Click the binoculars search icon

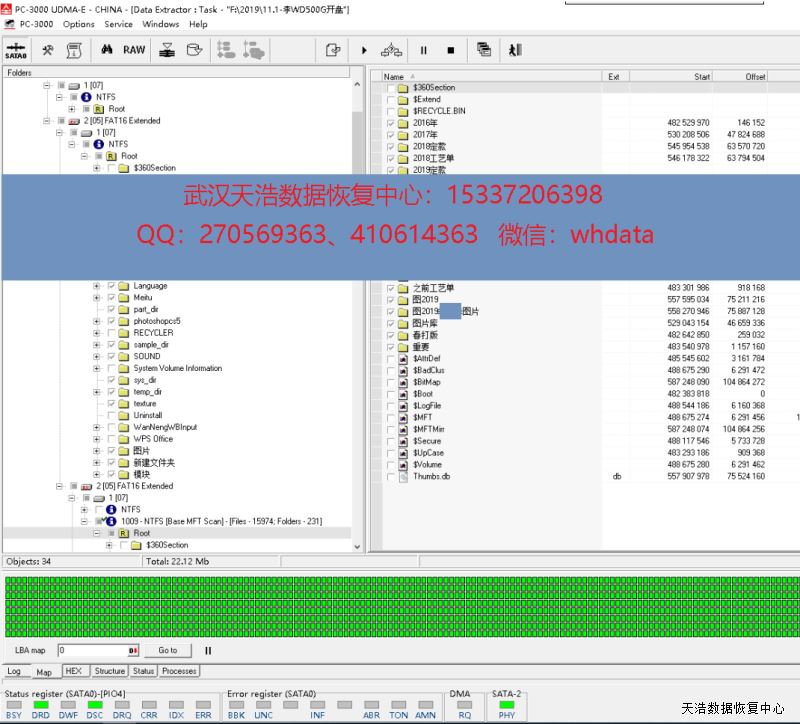pyautogui.click(x=106, y=49)
